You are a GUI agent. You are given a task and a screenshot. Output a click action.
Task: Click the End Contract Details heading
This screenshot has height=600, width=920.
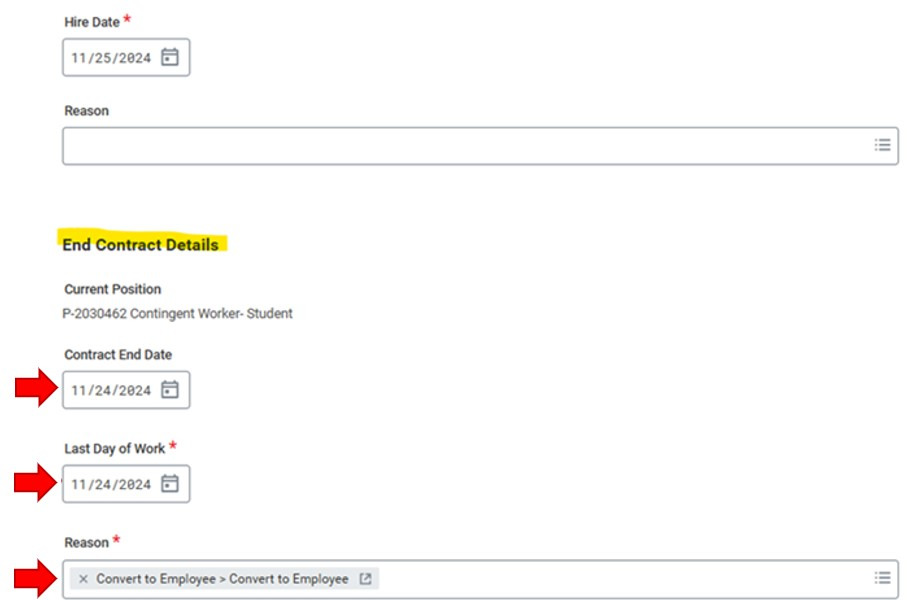(140, 245)
